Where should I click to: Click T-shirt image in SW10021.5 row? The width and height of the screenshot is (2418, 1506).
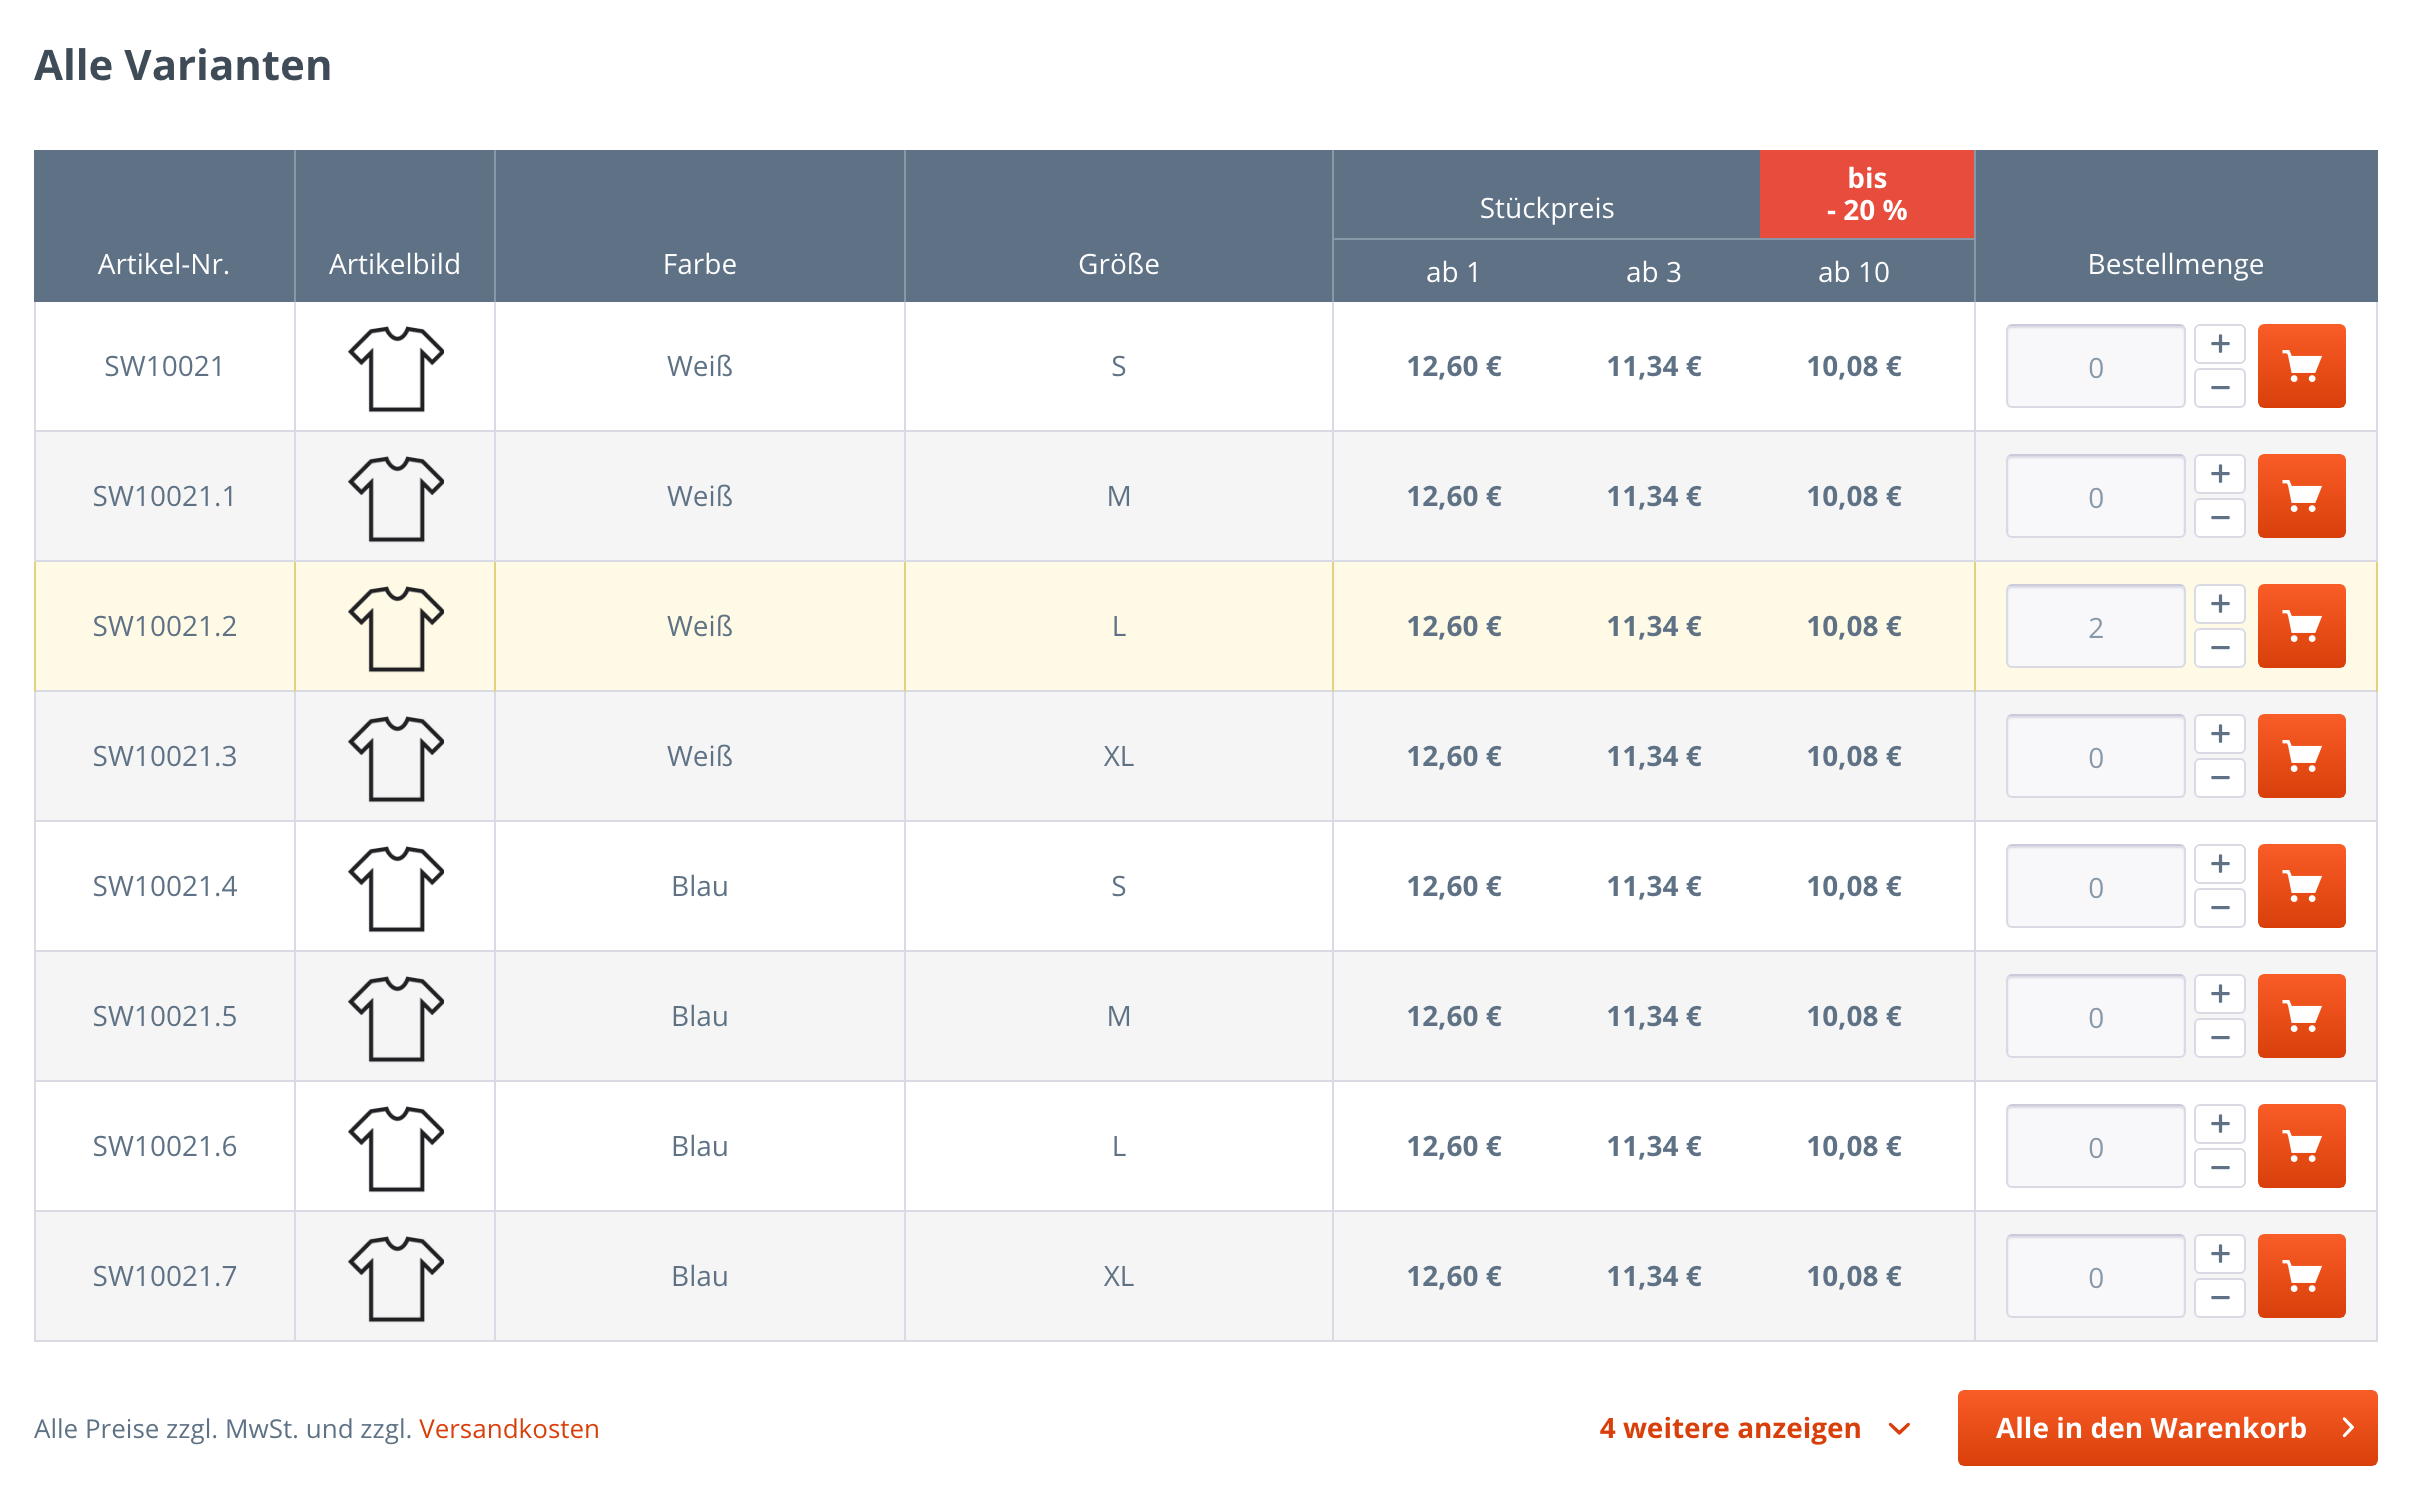point(396,1018)
